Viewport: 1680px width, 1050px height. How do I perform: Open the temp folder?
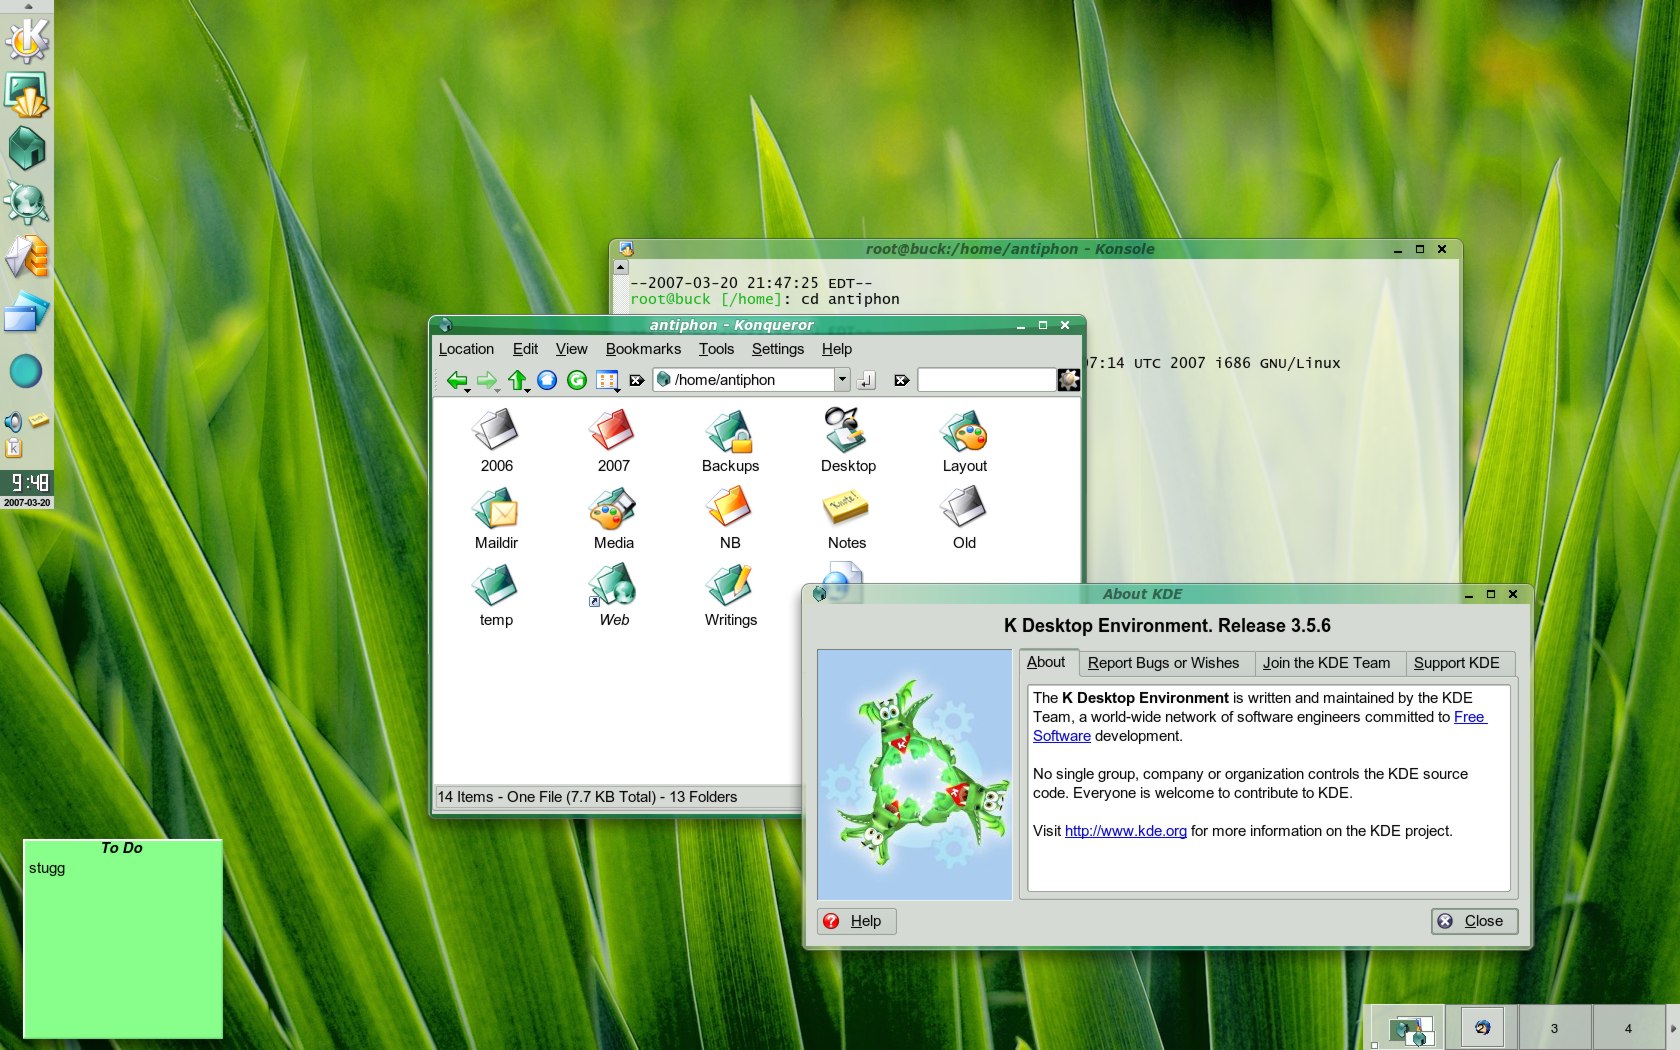click(496, 595)
